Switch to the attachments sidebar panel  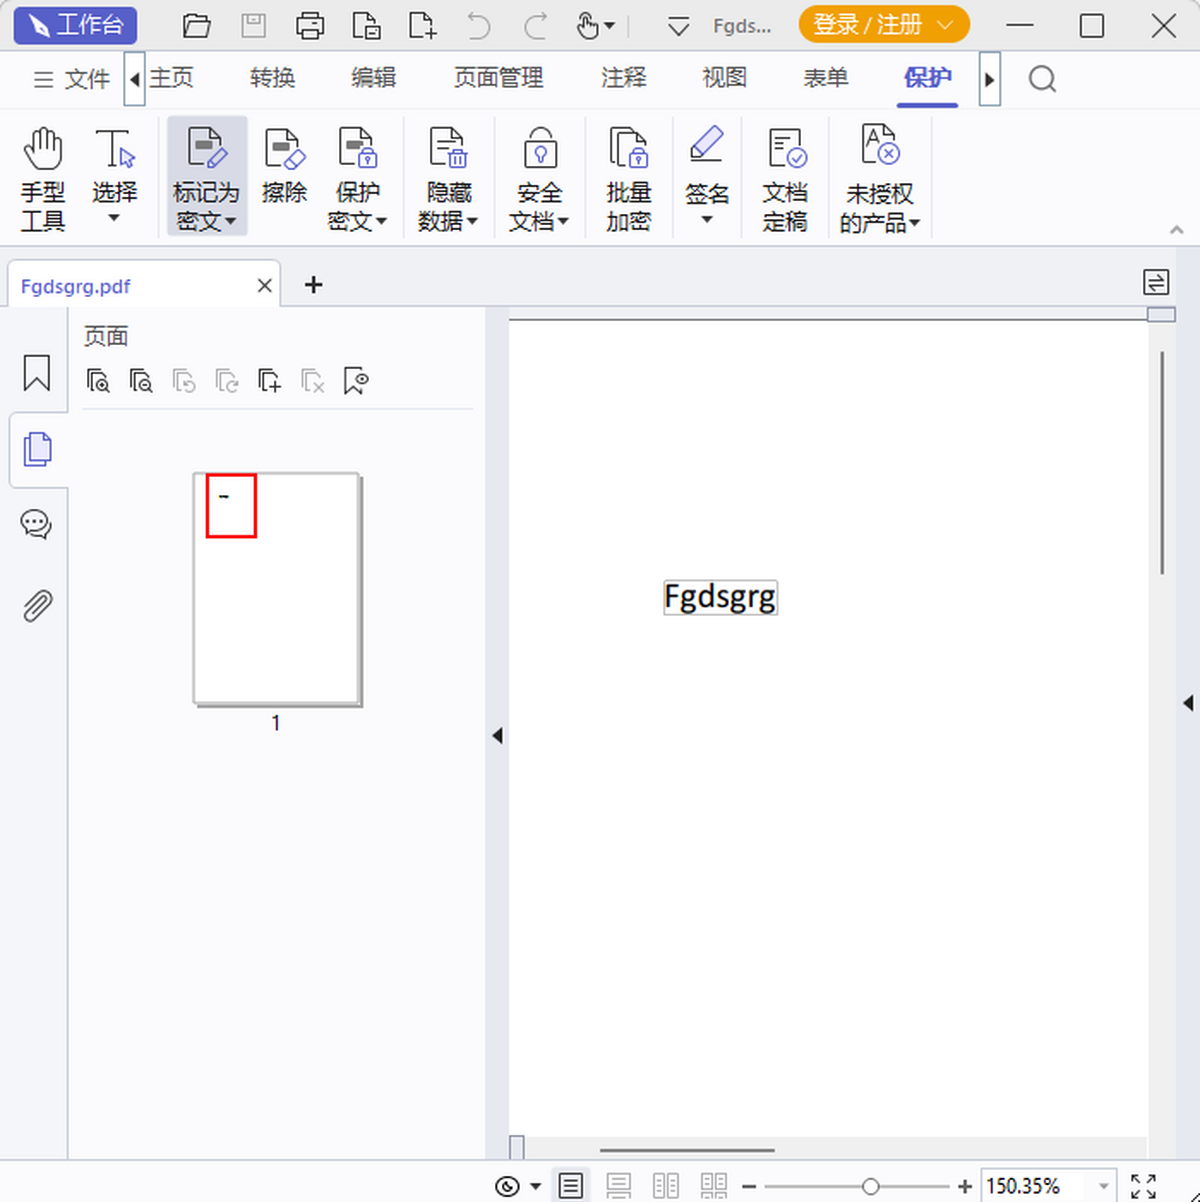(x=36, y=606)
